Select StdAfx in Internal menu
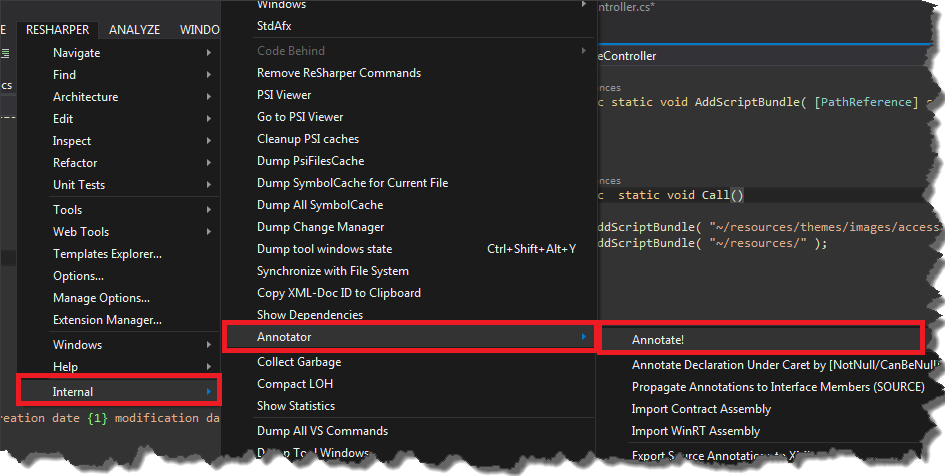This screenshot has width=945, height=476. (409, 26)
